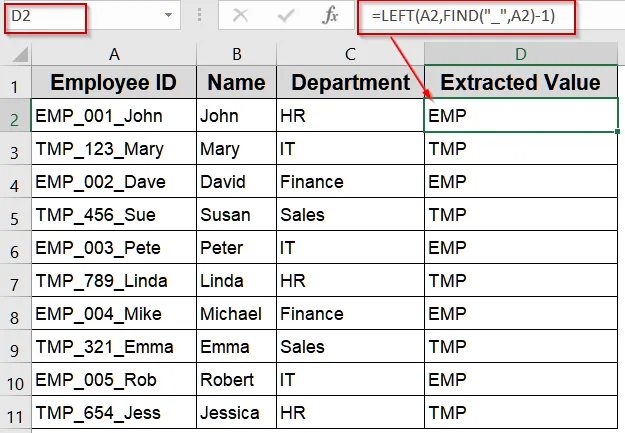Select column A header
This screenshot has height=433, width=625.
pos(114,54)
